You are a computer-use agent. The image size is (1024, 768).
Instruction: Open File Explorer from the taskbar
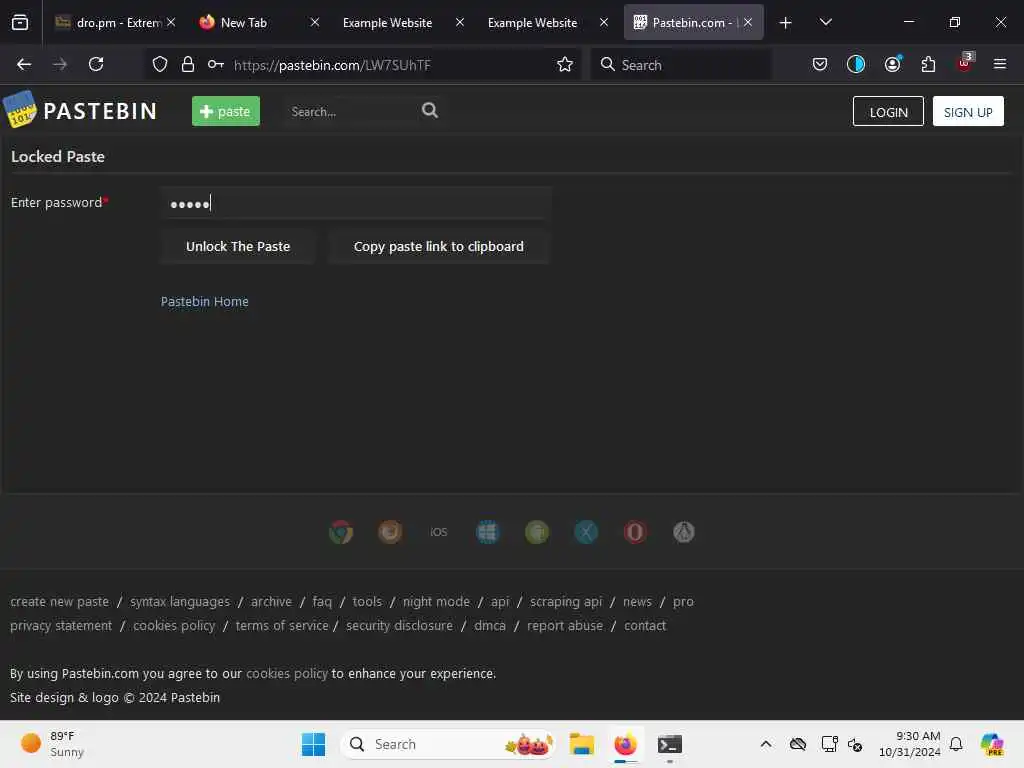[581, 744]
